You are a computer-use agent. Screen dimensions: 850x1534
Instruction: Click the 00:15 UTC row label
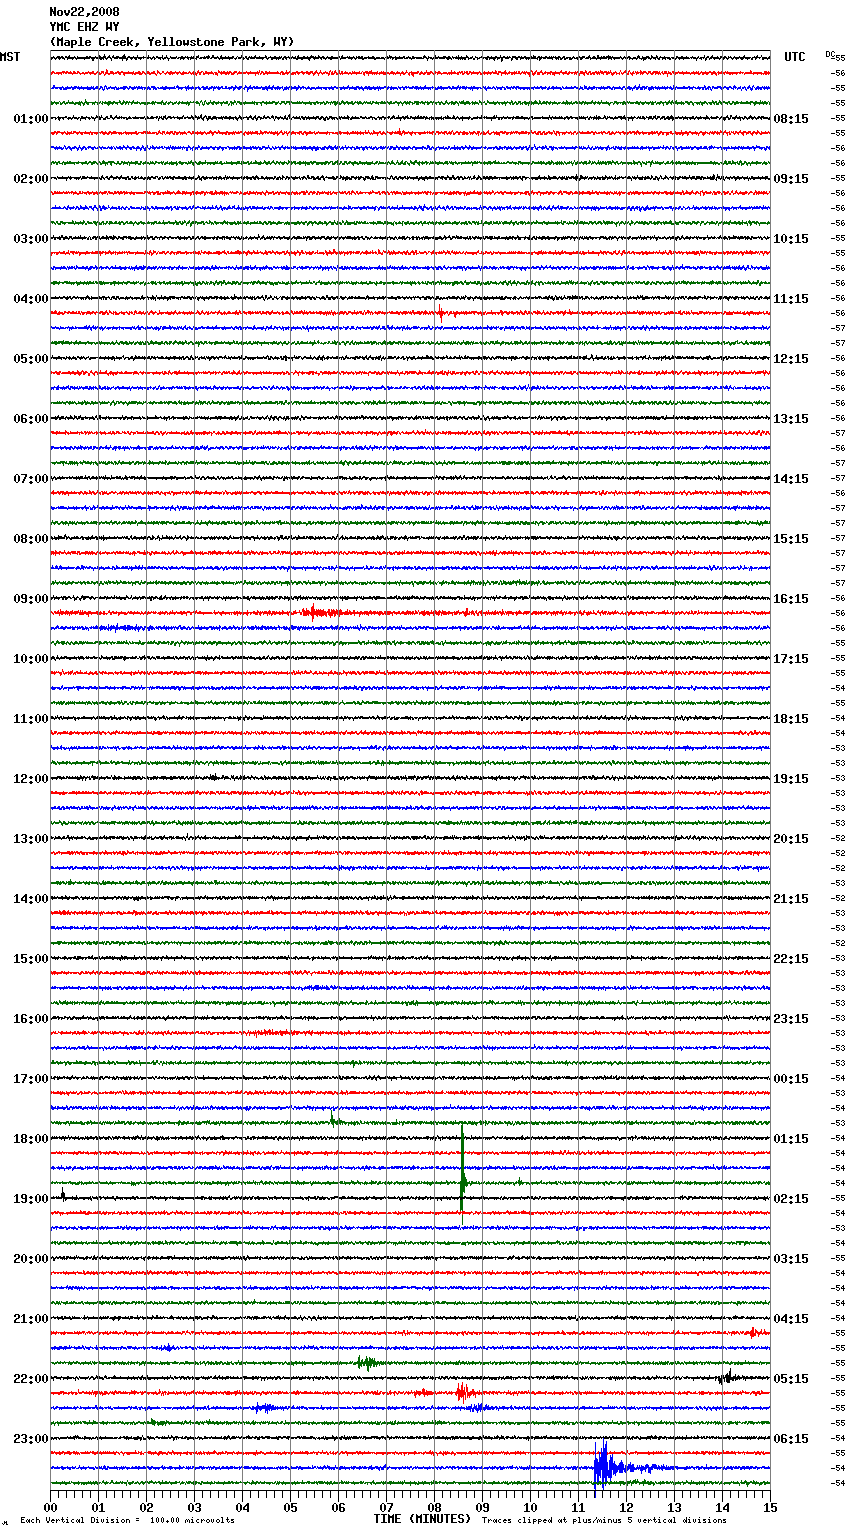[791, 1079]
